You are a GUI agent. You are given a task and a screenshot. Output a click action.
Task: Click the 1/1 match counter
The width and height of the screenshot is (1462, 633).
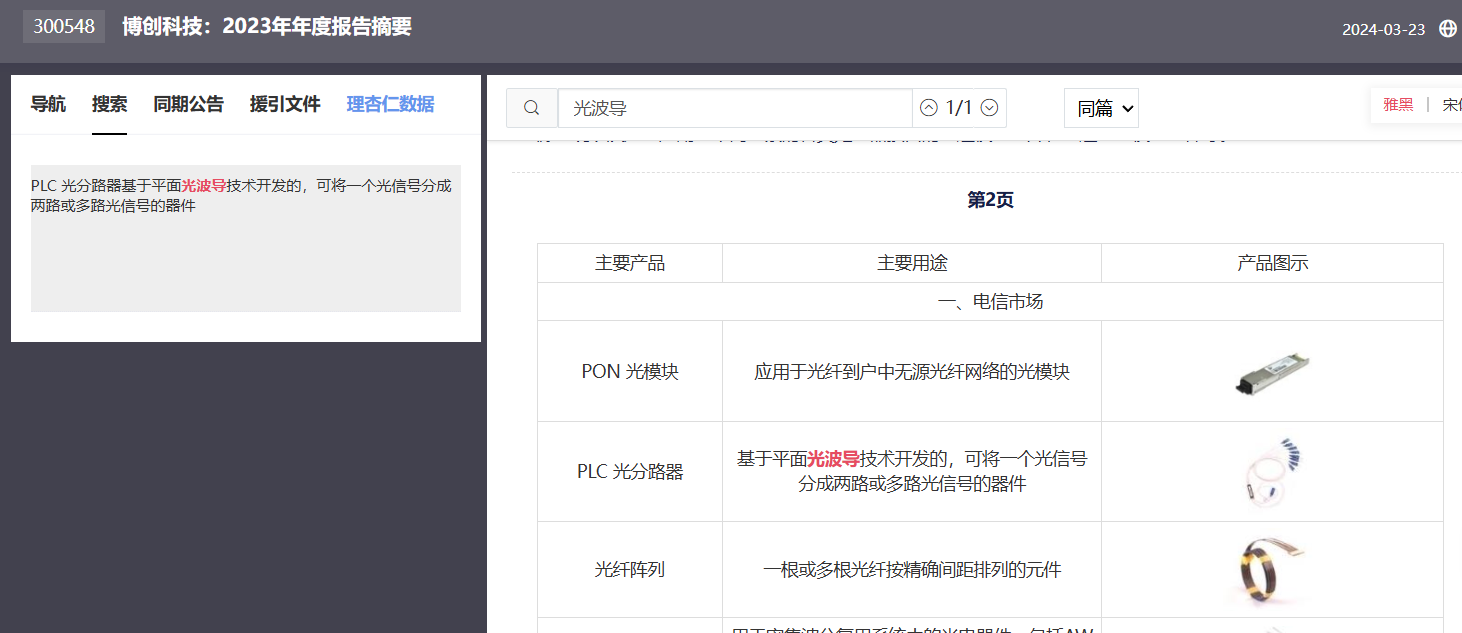coord(959,108)
